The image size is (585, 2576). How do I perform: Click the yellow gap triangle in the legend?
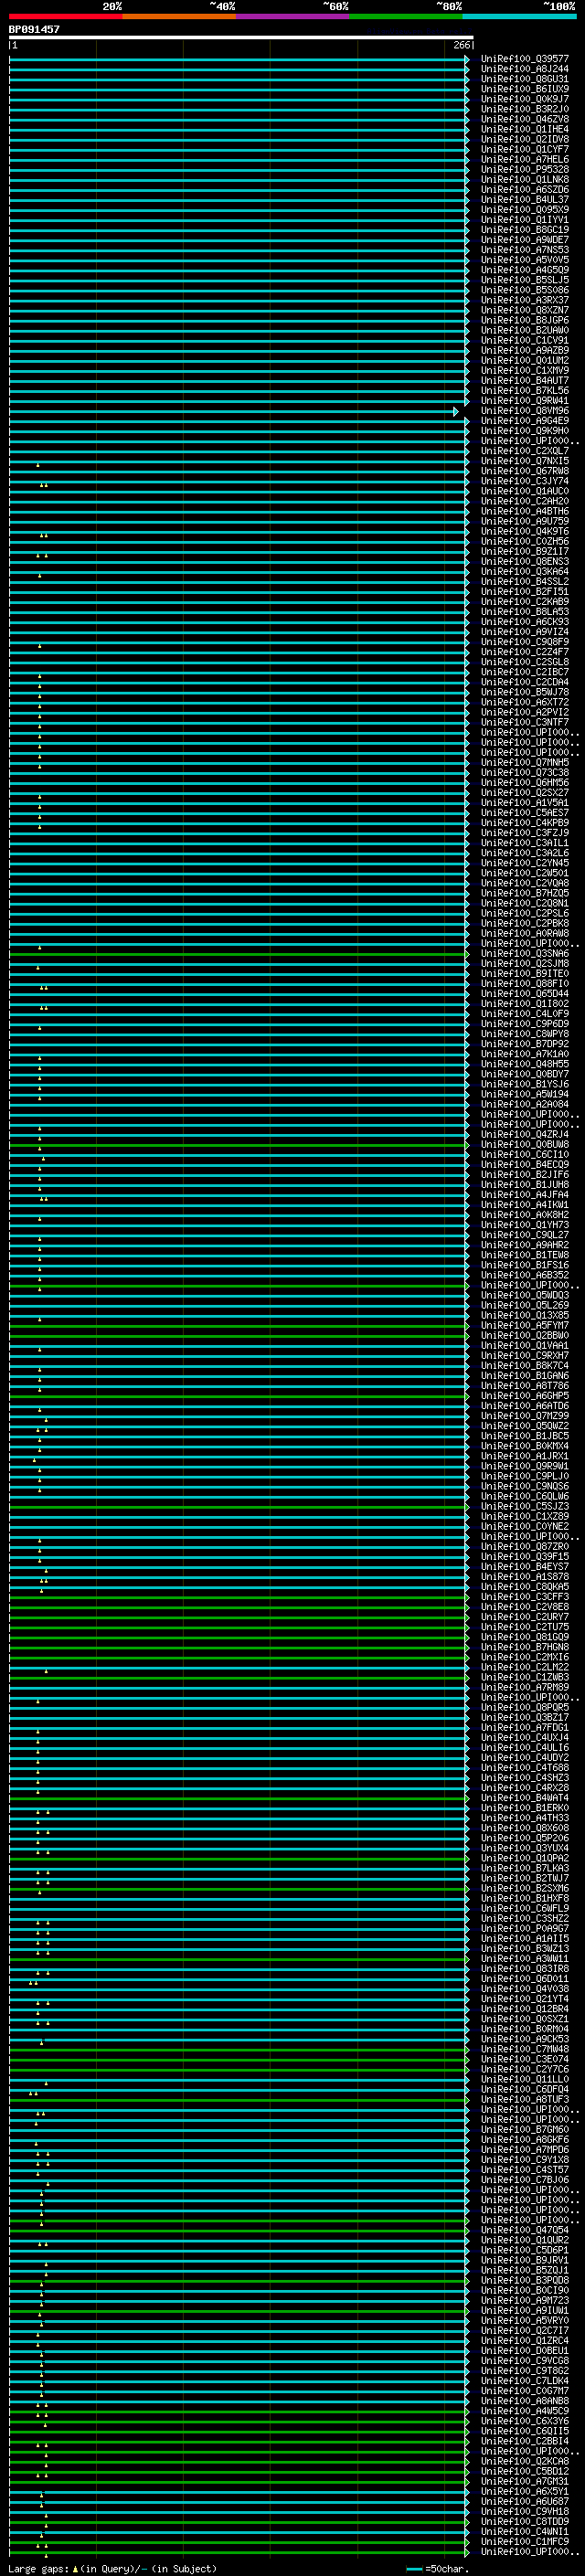coord(75,2568)
